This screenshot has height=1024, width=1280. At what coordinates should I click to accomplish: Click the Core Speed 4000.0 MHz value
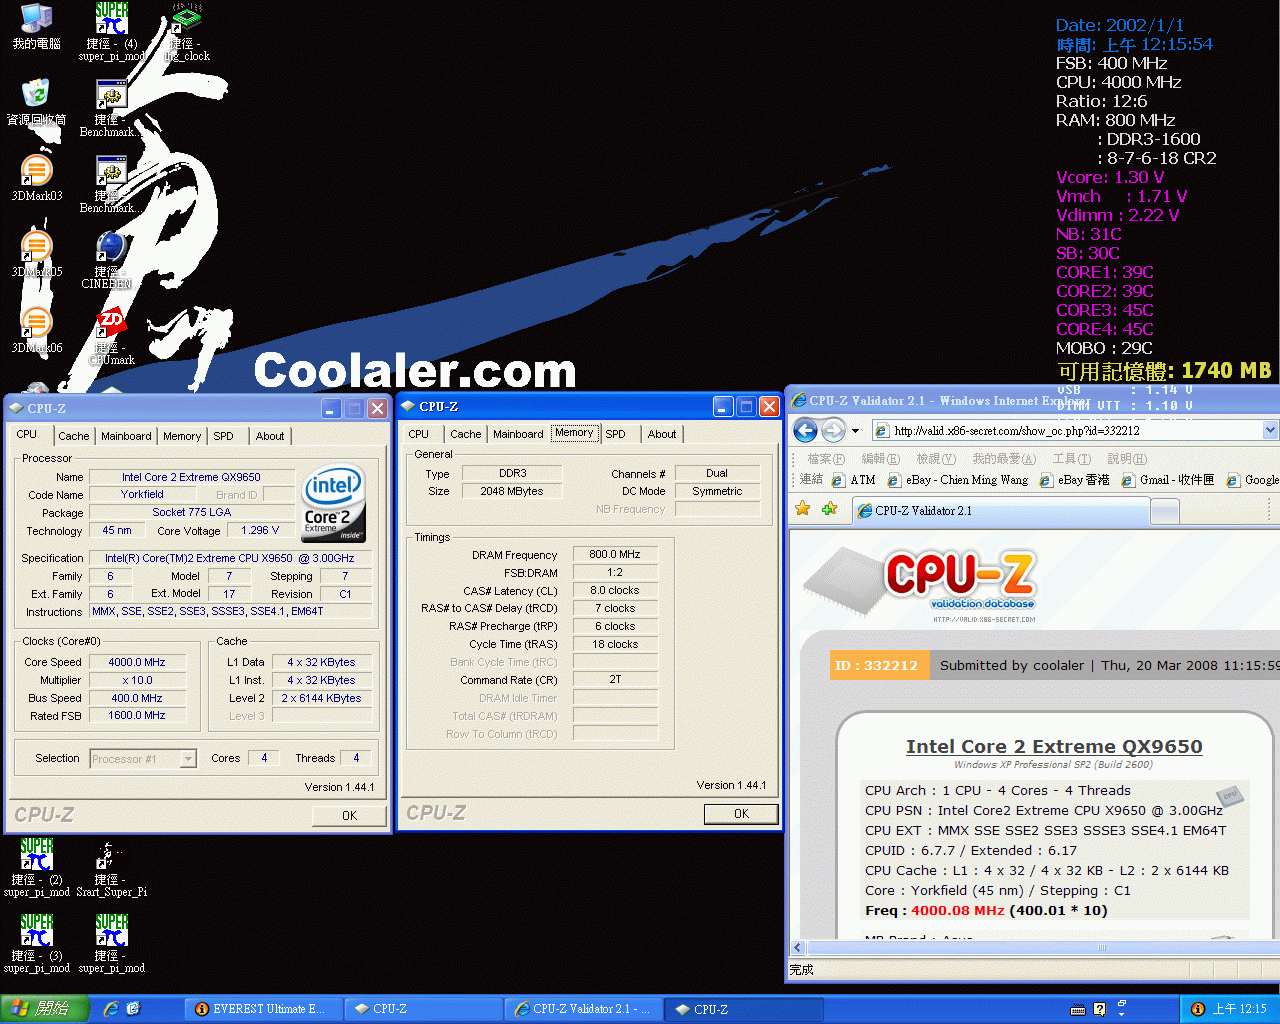point(137,662)
